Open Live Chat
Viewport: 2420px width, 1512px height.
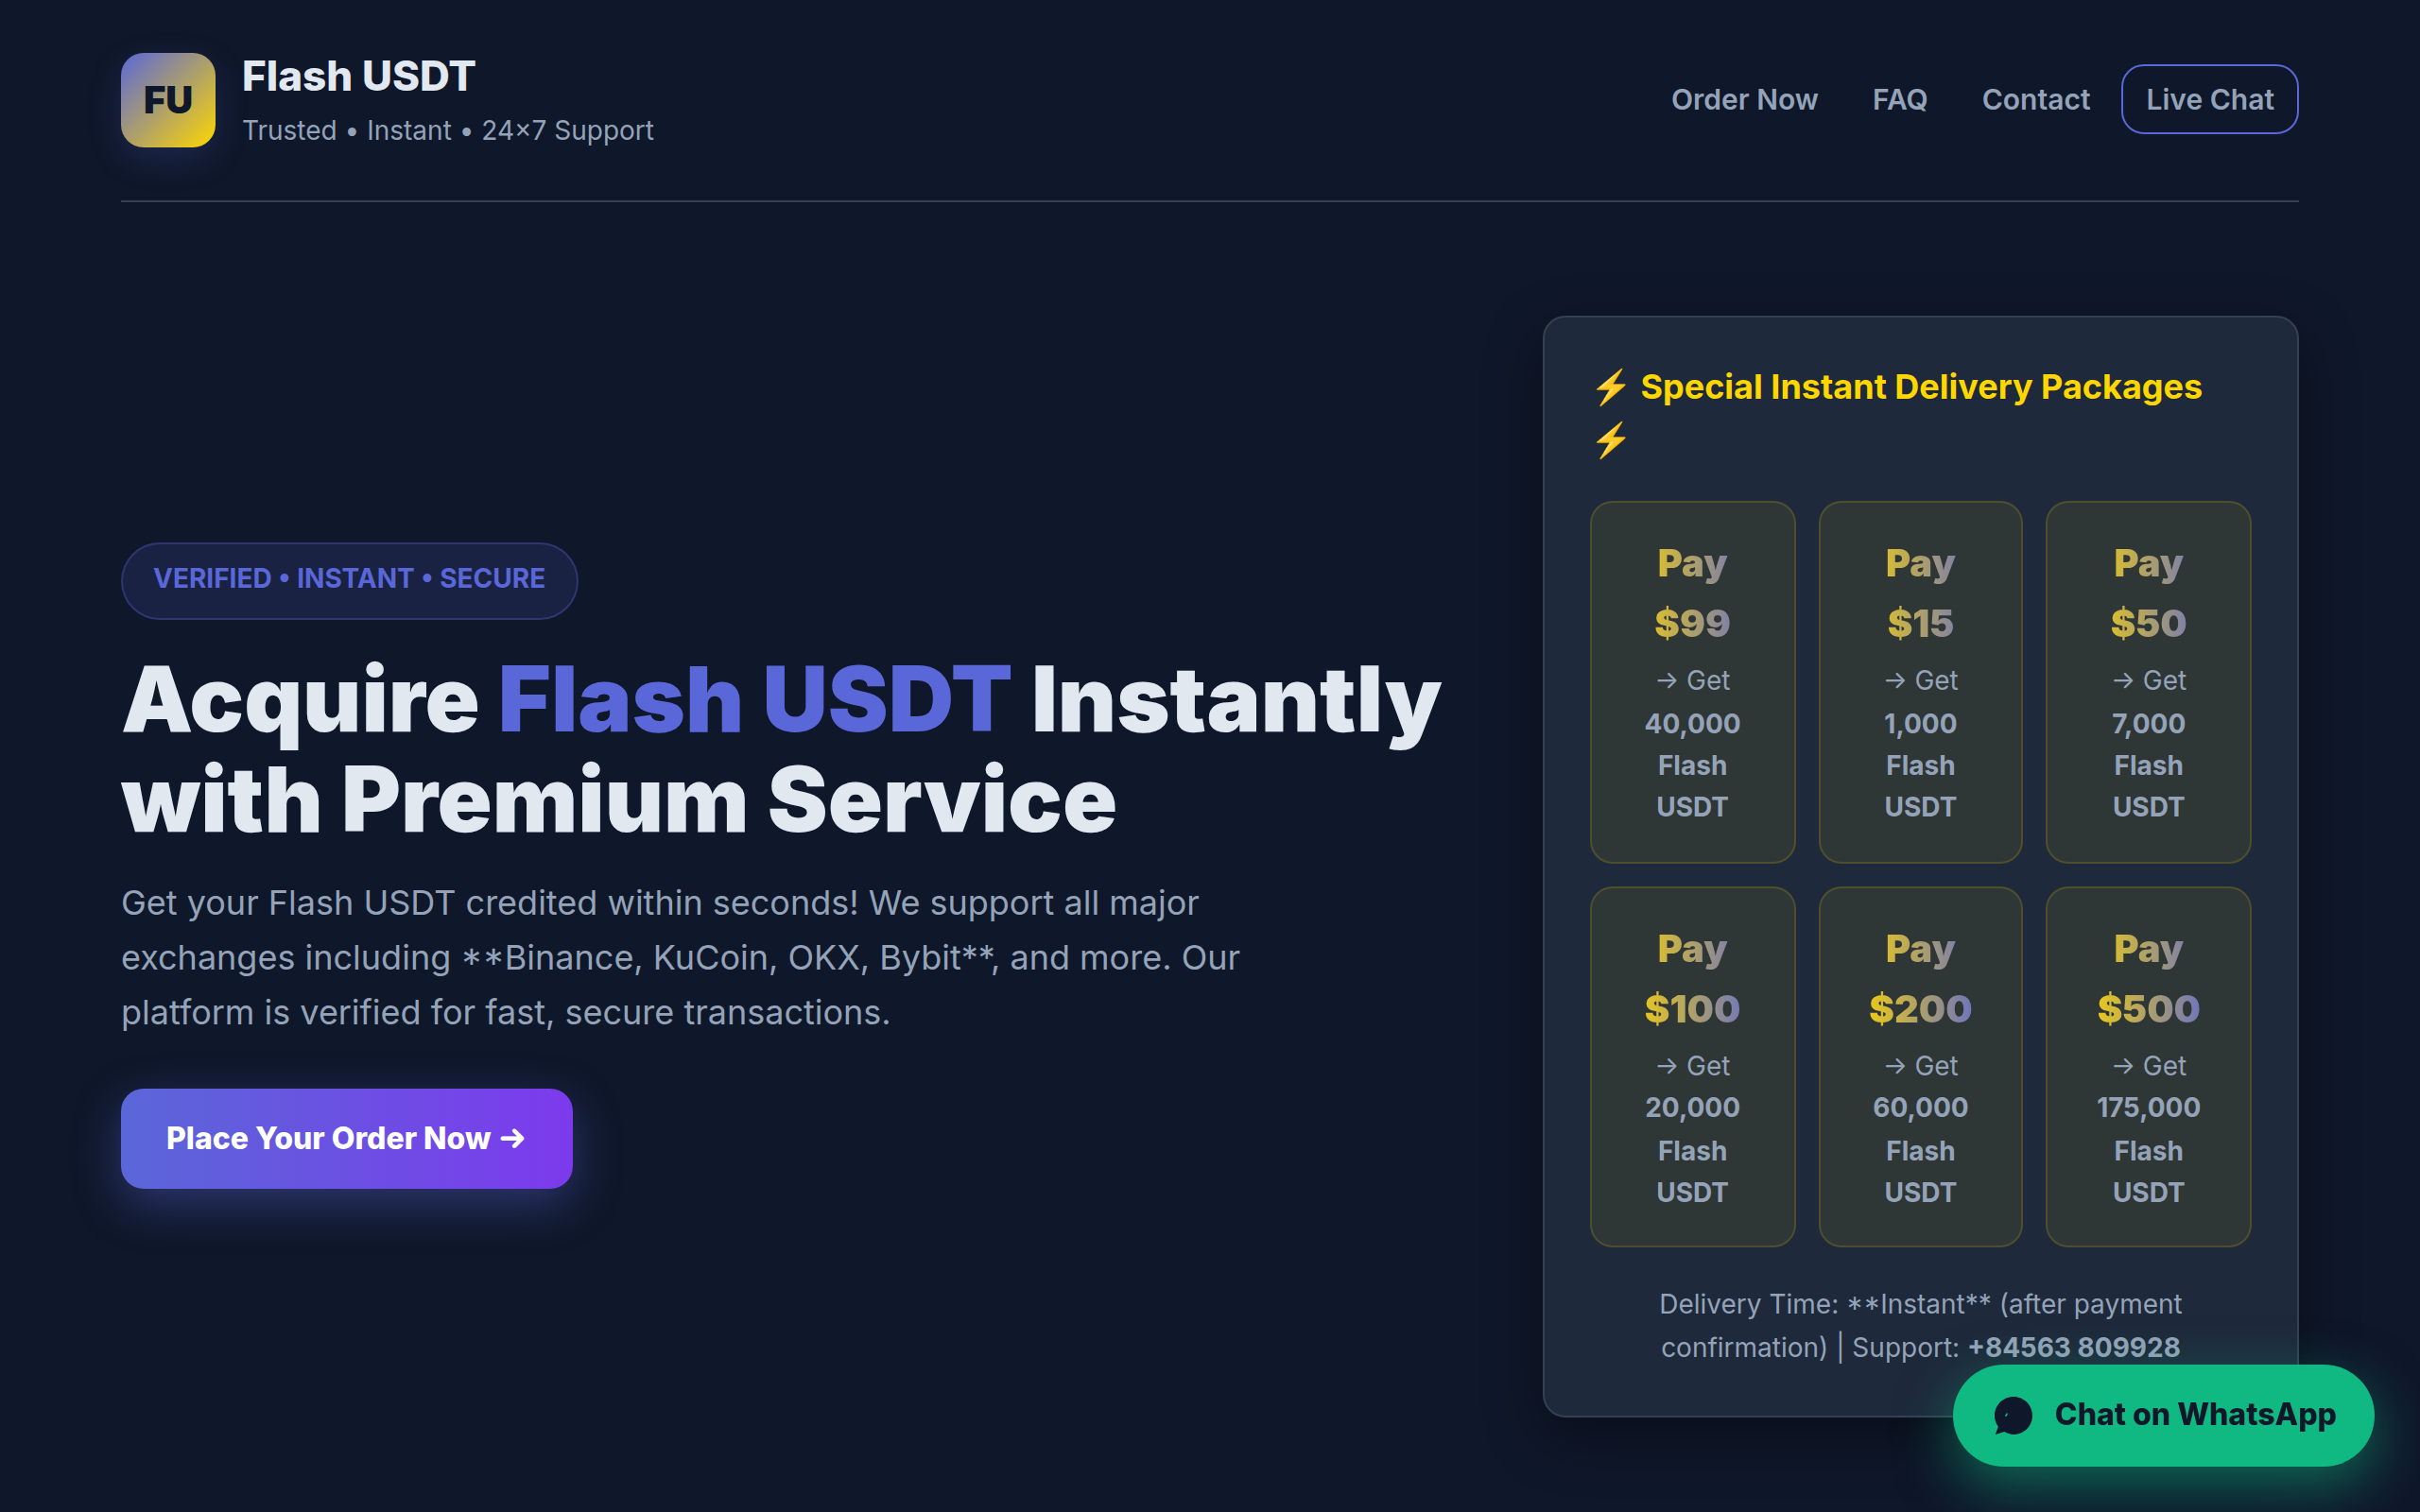tap(2209, 99)
